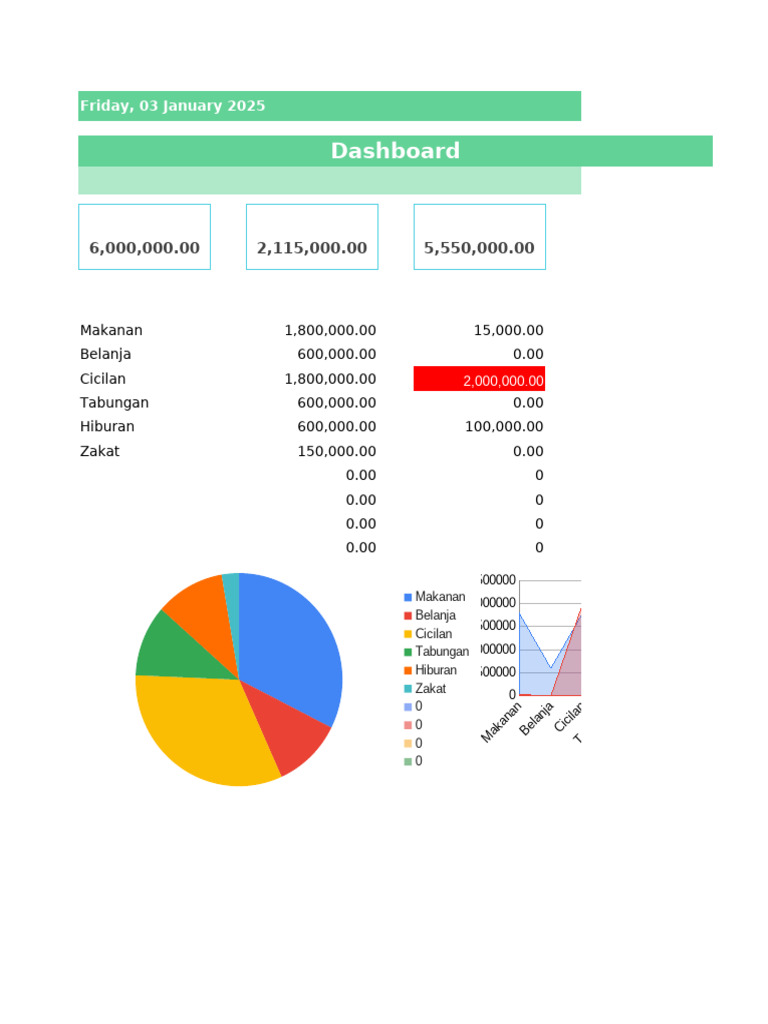Screen dimensions: 768x1024
Task: Click the 0.00 value beside Belanja's 600,000.00
Action: [528, 355]
